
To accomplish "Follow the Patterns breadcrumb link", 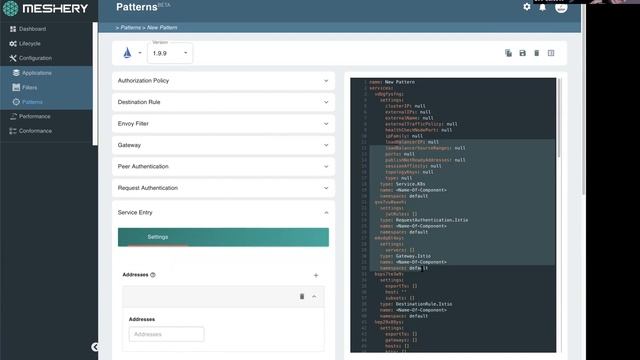I will point(130,28).
